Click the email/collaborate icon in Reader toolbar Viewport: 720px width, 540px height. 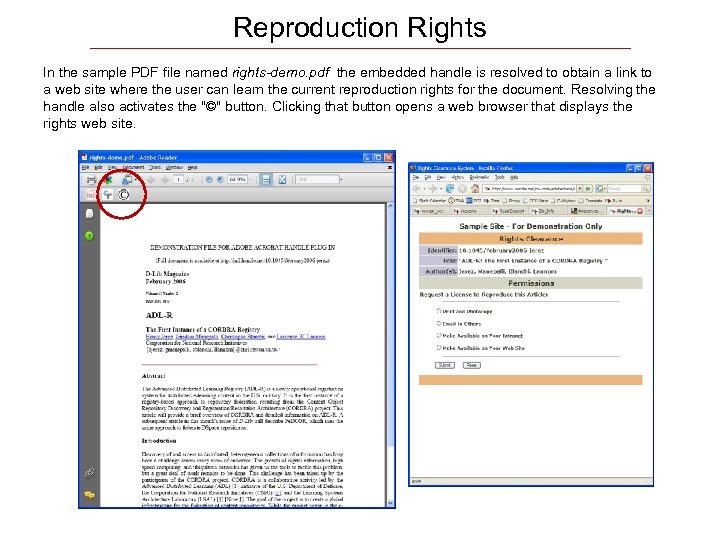pyautogui.click(x=127, y=180)
